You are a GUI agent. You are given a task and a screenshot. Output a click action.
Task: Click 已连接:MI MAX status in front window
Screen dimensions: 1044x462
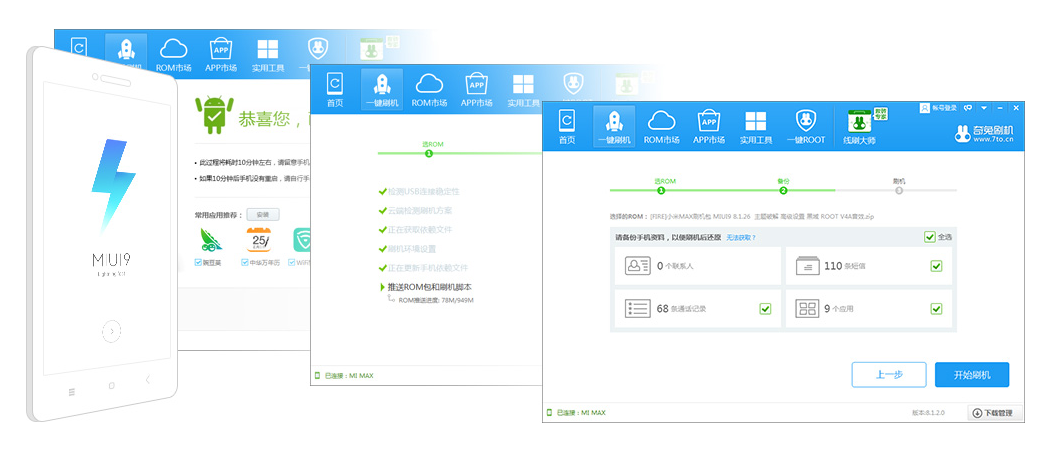pyautogui.click(x=577, y=413)
